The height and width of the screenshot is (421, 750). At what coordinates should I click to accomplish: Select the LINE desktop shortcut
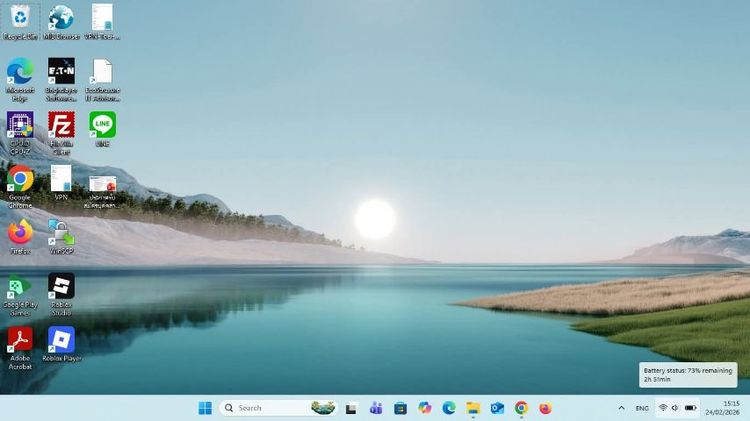click(x=102, y=125)
